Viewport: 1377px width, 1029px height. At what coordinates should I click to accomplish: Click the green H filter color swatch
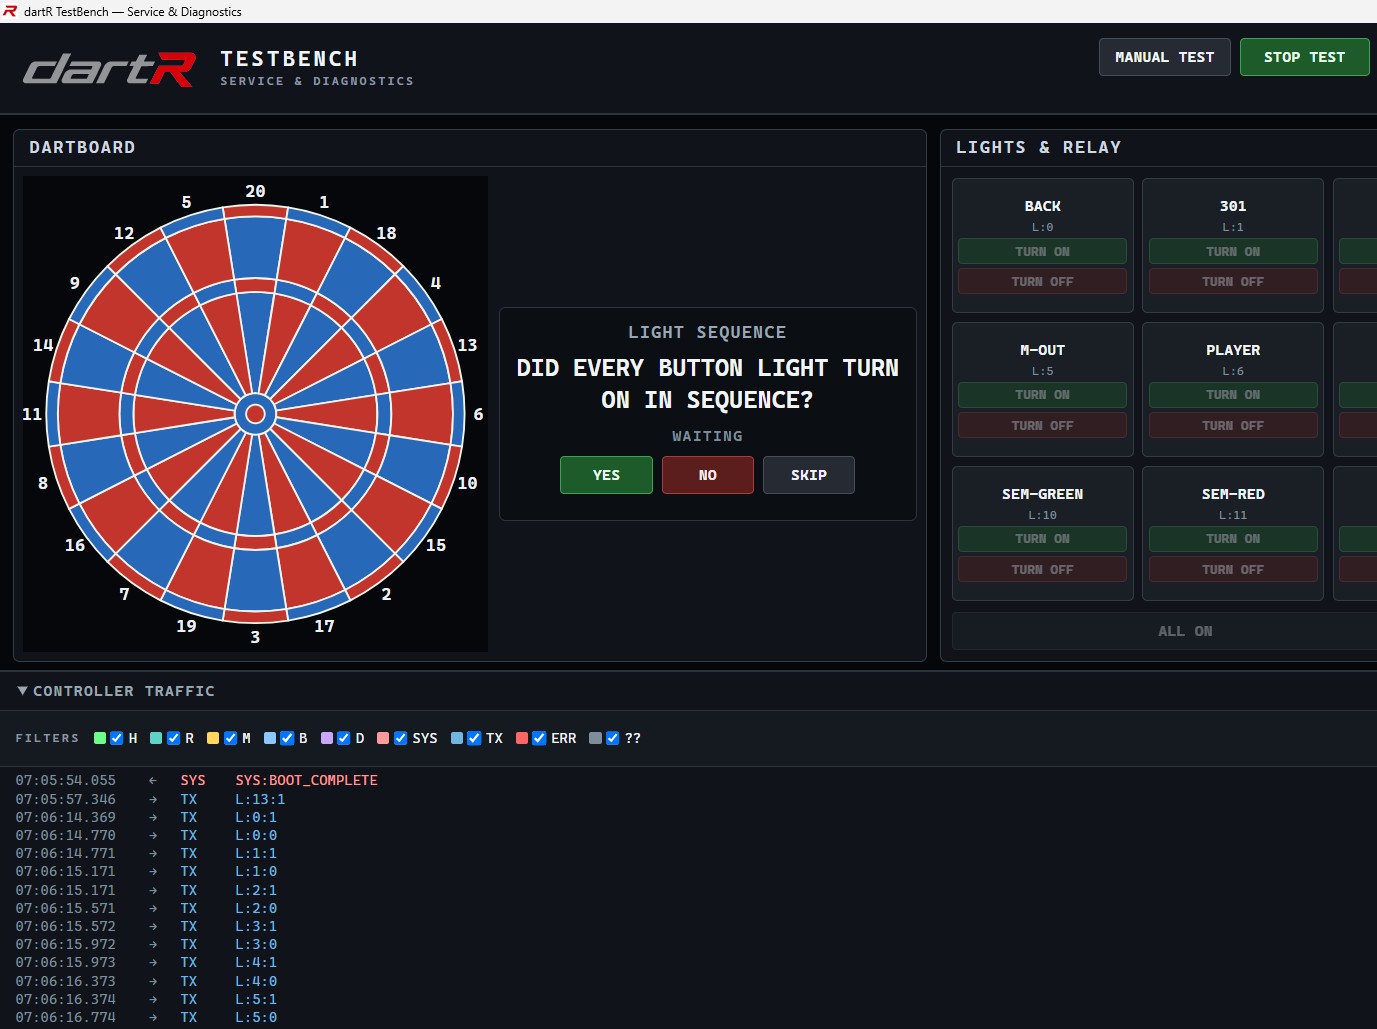[100, 738]
